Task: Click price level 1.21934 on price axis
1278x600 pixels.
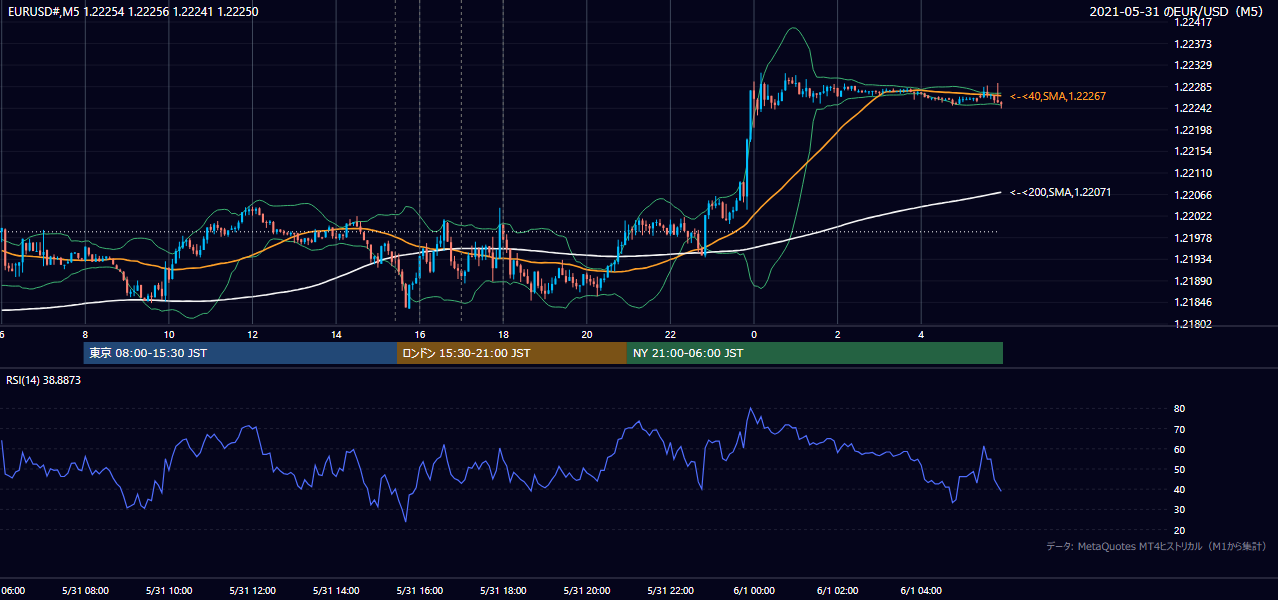Action: point(1195,259)
